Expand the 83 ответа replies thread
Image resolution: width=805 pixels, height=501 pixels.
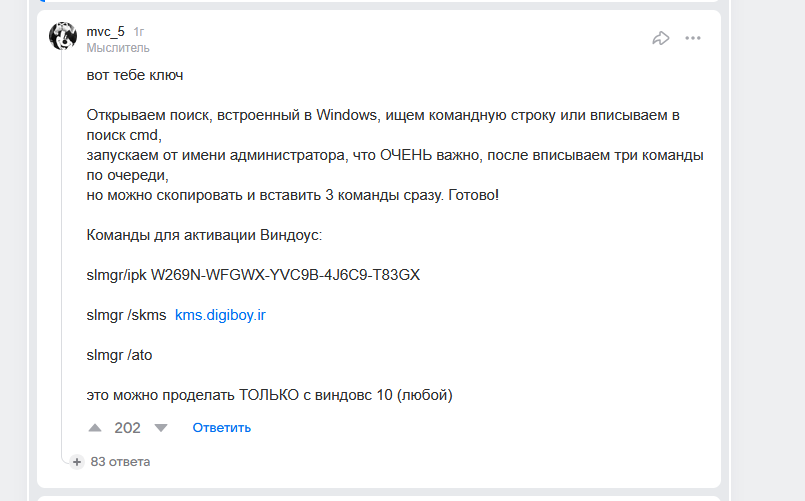120,462
